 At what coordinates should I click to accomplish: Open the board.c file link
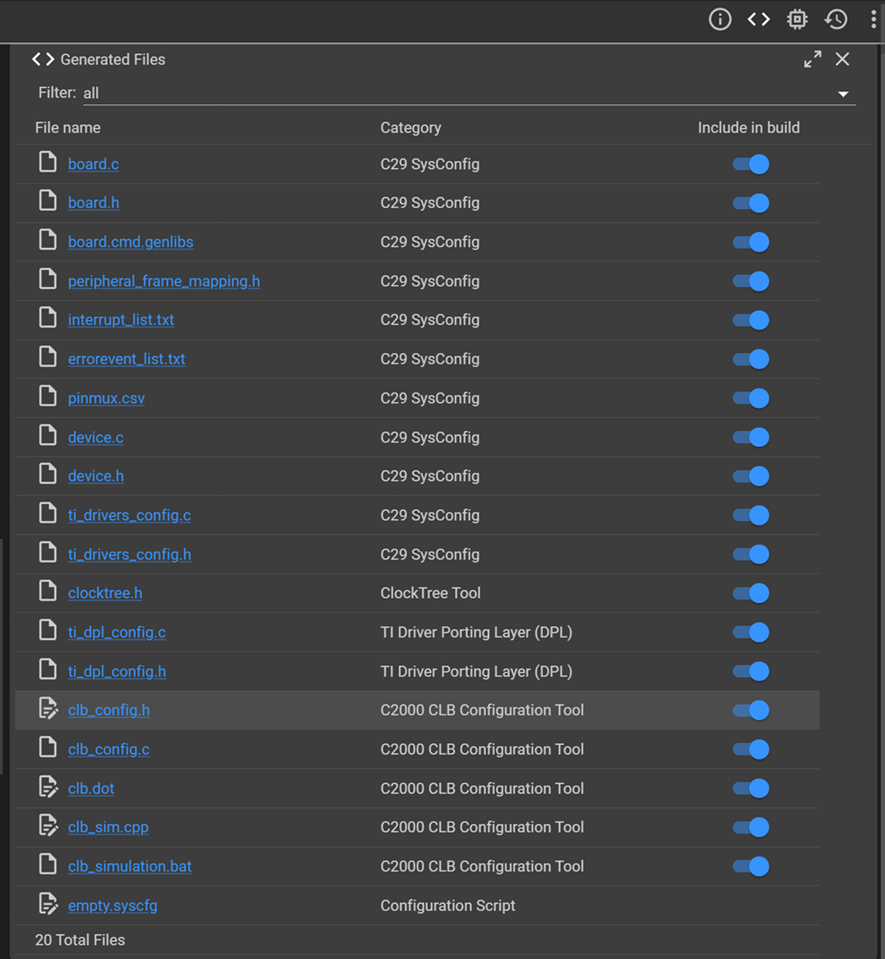(93, 164)
